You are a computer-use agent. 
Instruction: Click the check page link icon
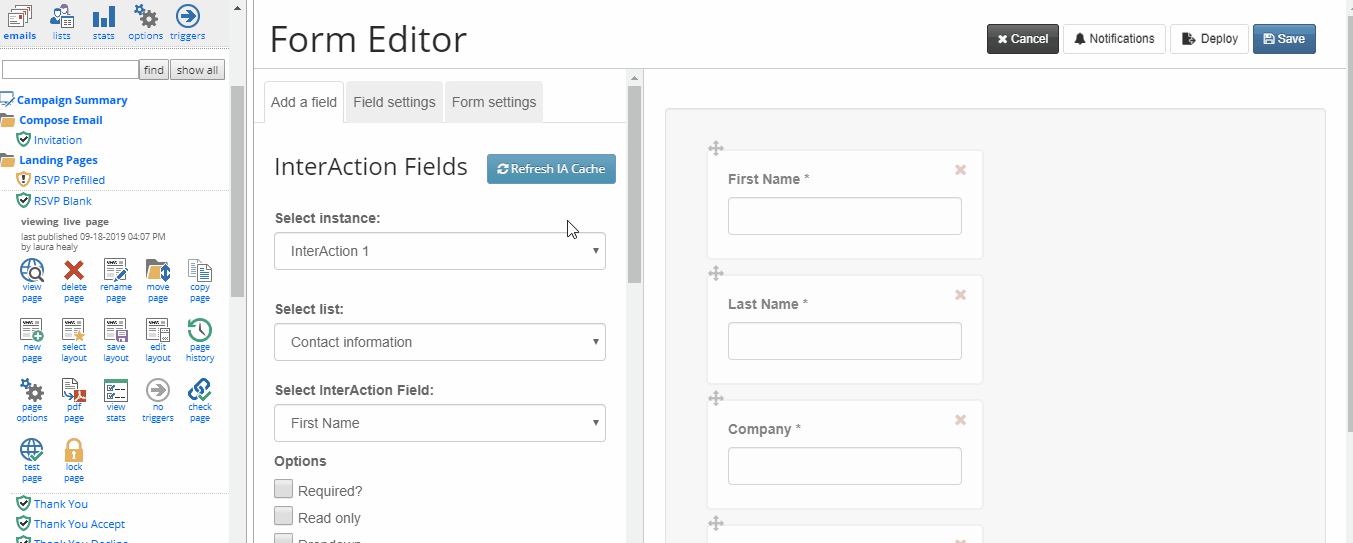(200, 391)
